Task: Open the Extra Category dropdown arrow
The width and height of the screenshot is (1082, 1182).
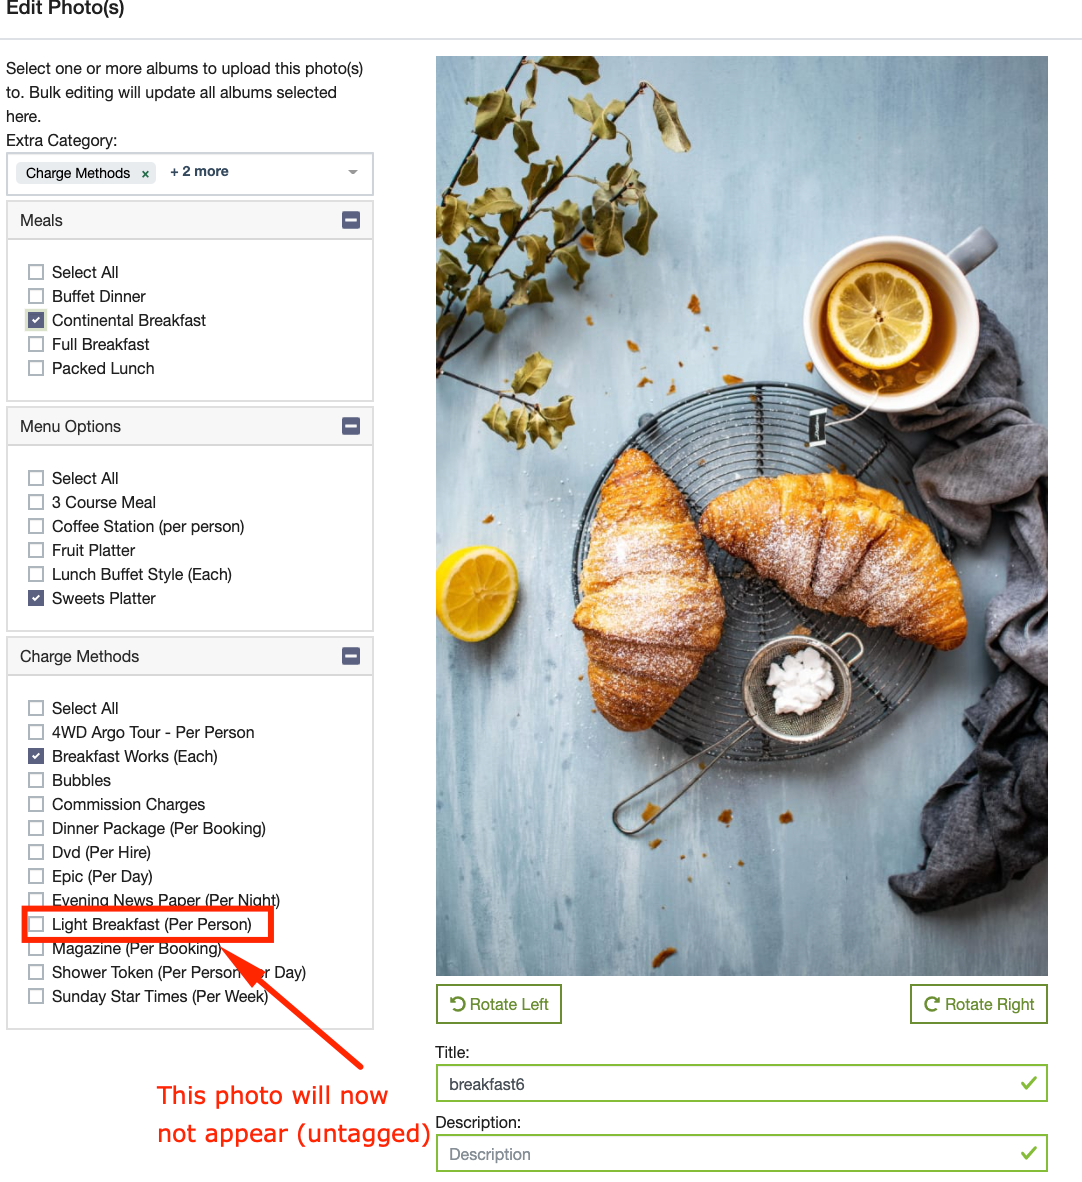Action: pyautogui.click(x=352, y=172)
